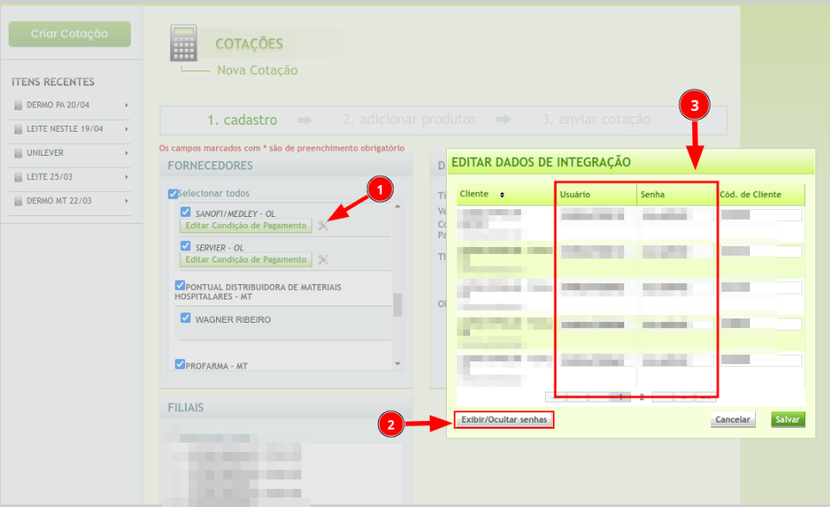Click the Exibir/Ocultar senhas button
Image resolution: width=830 pixels, height=507 pixels.
504,420
